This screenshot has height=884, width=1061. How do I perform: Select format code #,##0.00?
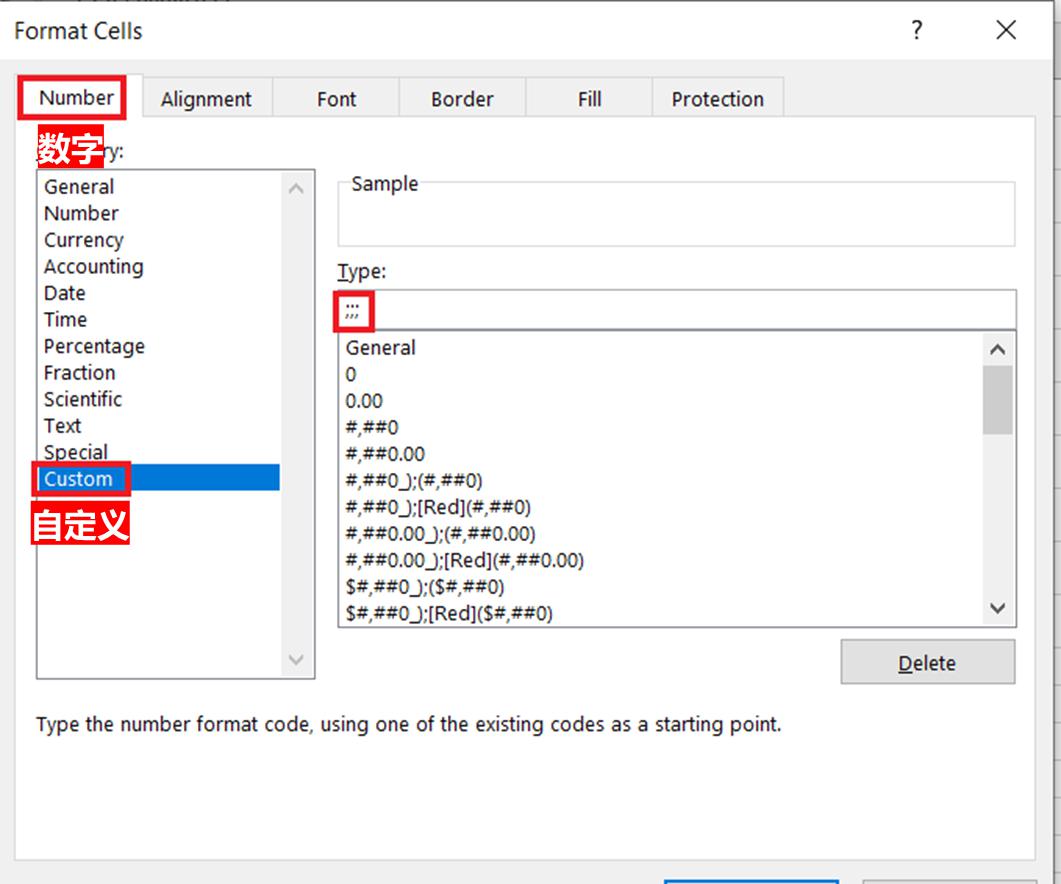tap(660, 454)
